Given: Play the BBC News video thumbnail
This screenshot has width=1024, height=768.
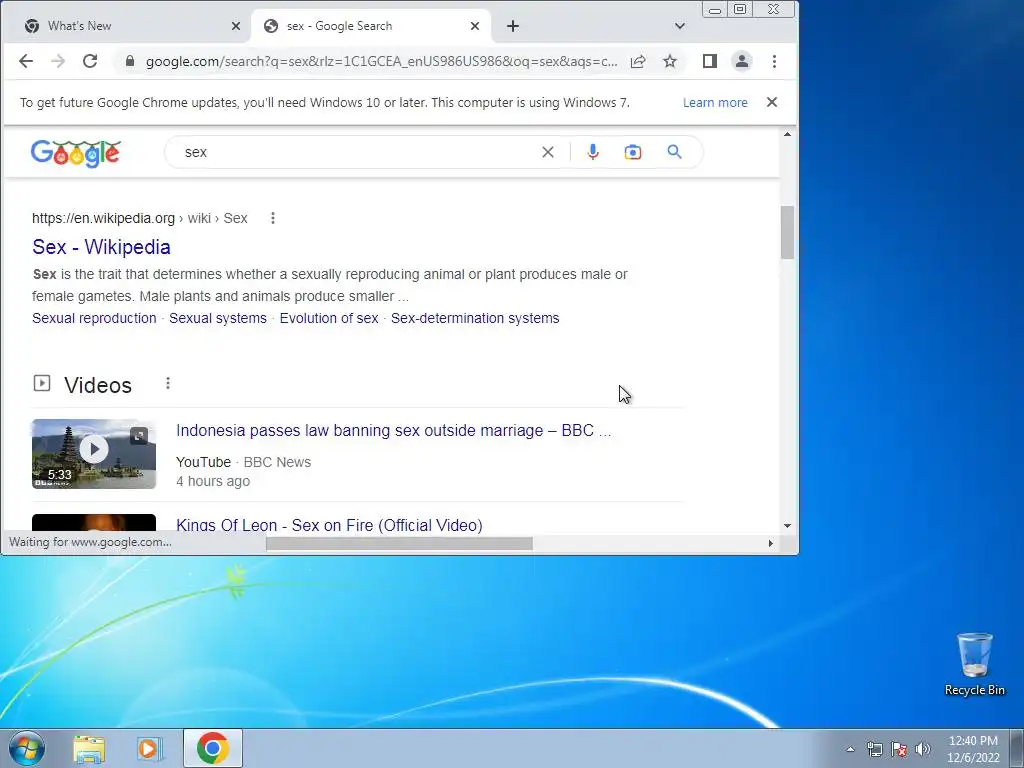Looking at the screenshot, I should click(94, 454).
